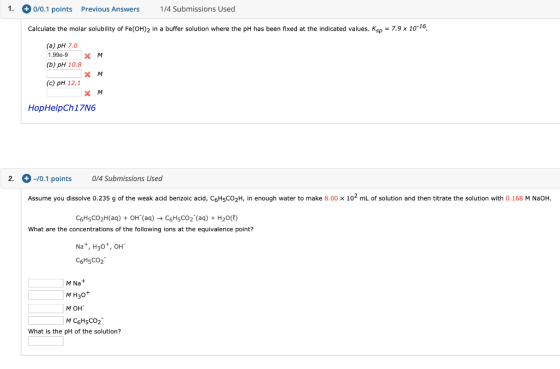Expand question 1 plus icon
This screenshot has height=369, width=560.
tap(26, 9)
